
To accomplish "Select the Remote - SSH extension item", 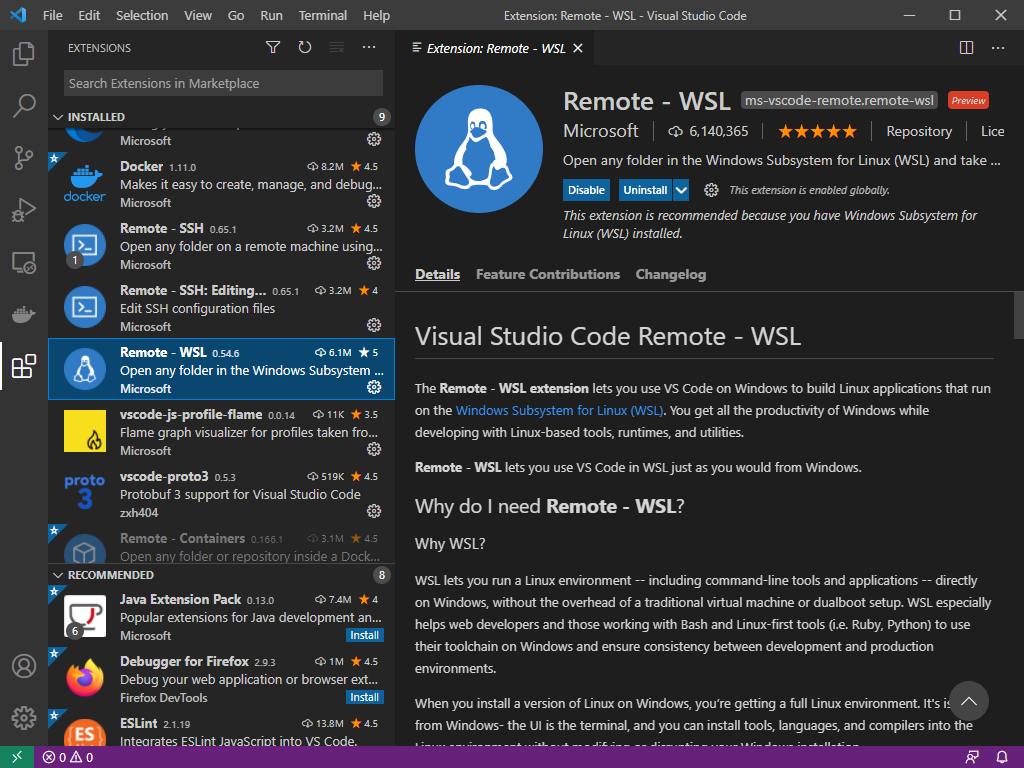I will pos(221,246).
